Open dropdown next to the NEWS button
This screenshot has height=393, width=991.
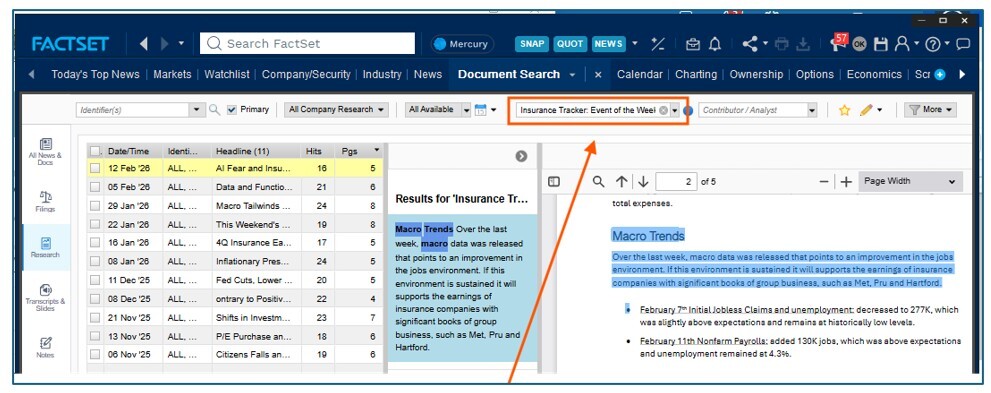(635, 44)
